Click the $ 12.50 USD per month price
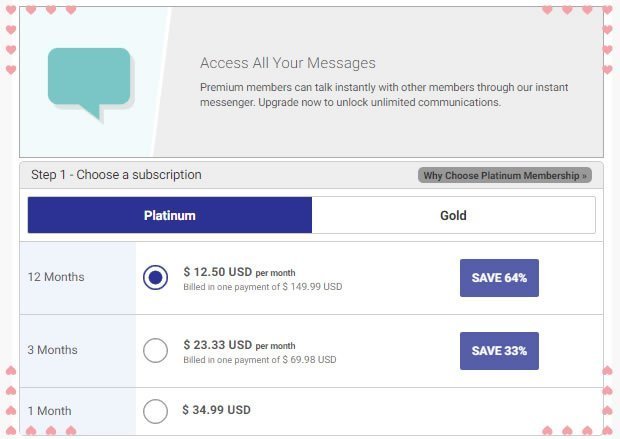The height and width of the screenshot is (439, 620). point(239,272)
